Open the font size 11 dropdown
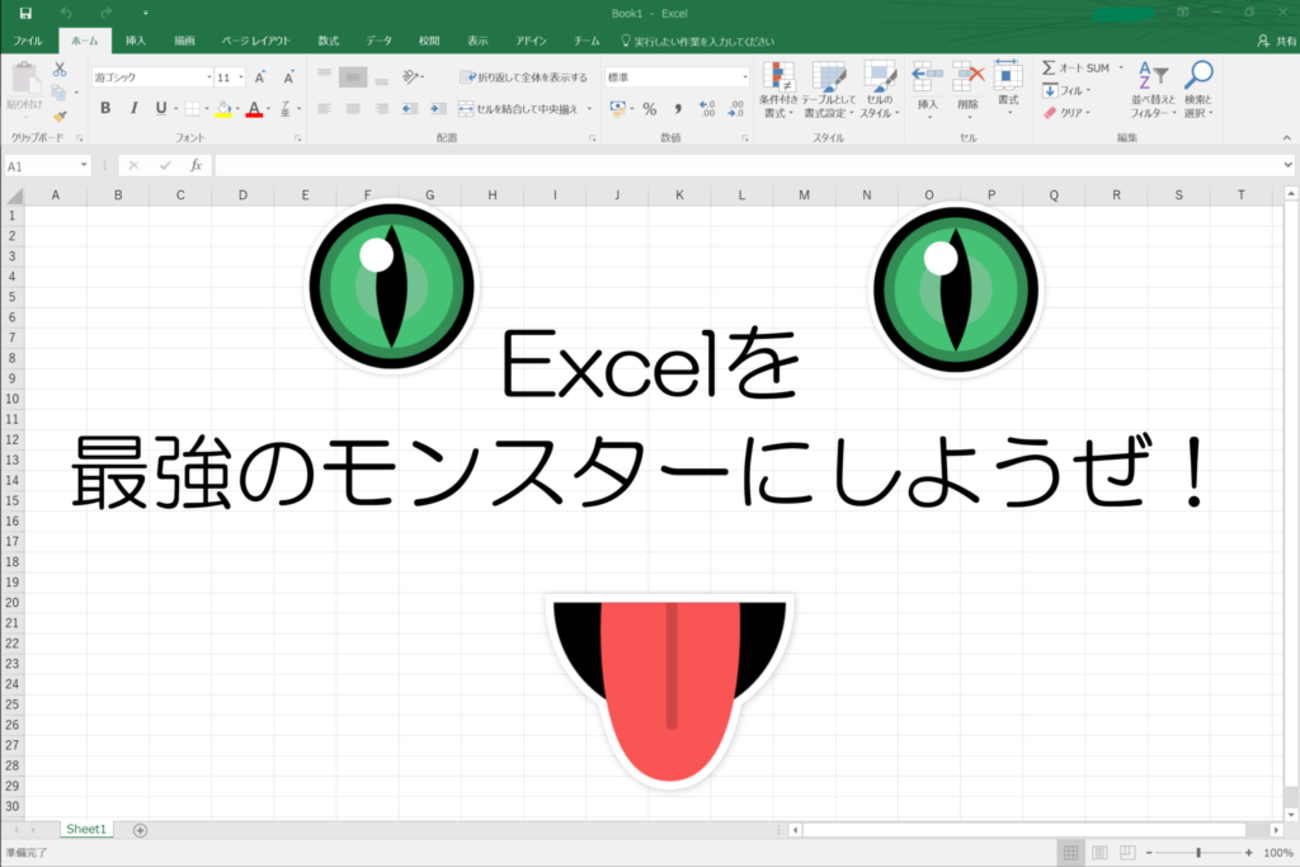 240,77
